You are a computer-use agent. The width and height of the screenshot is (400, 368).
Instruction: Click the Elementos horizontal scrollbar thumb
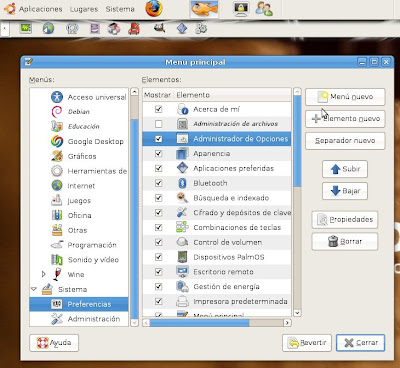click(x=199, y=323)
